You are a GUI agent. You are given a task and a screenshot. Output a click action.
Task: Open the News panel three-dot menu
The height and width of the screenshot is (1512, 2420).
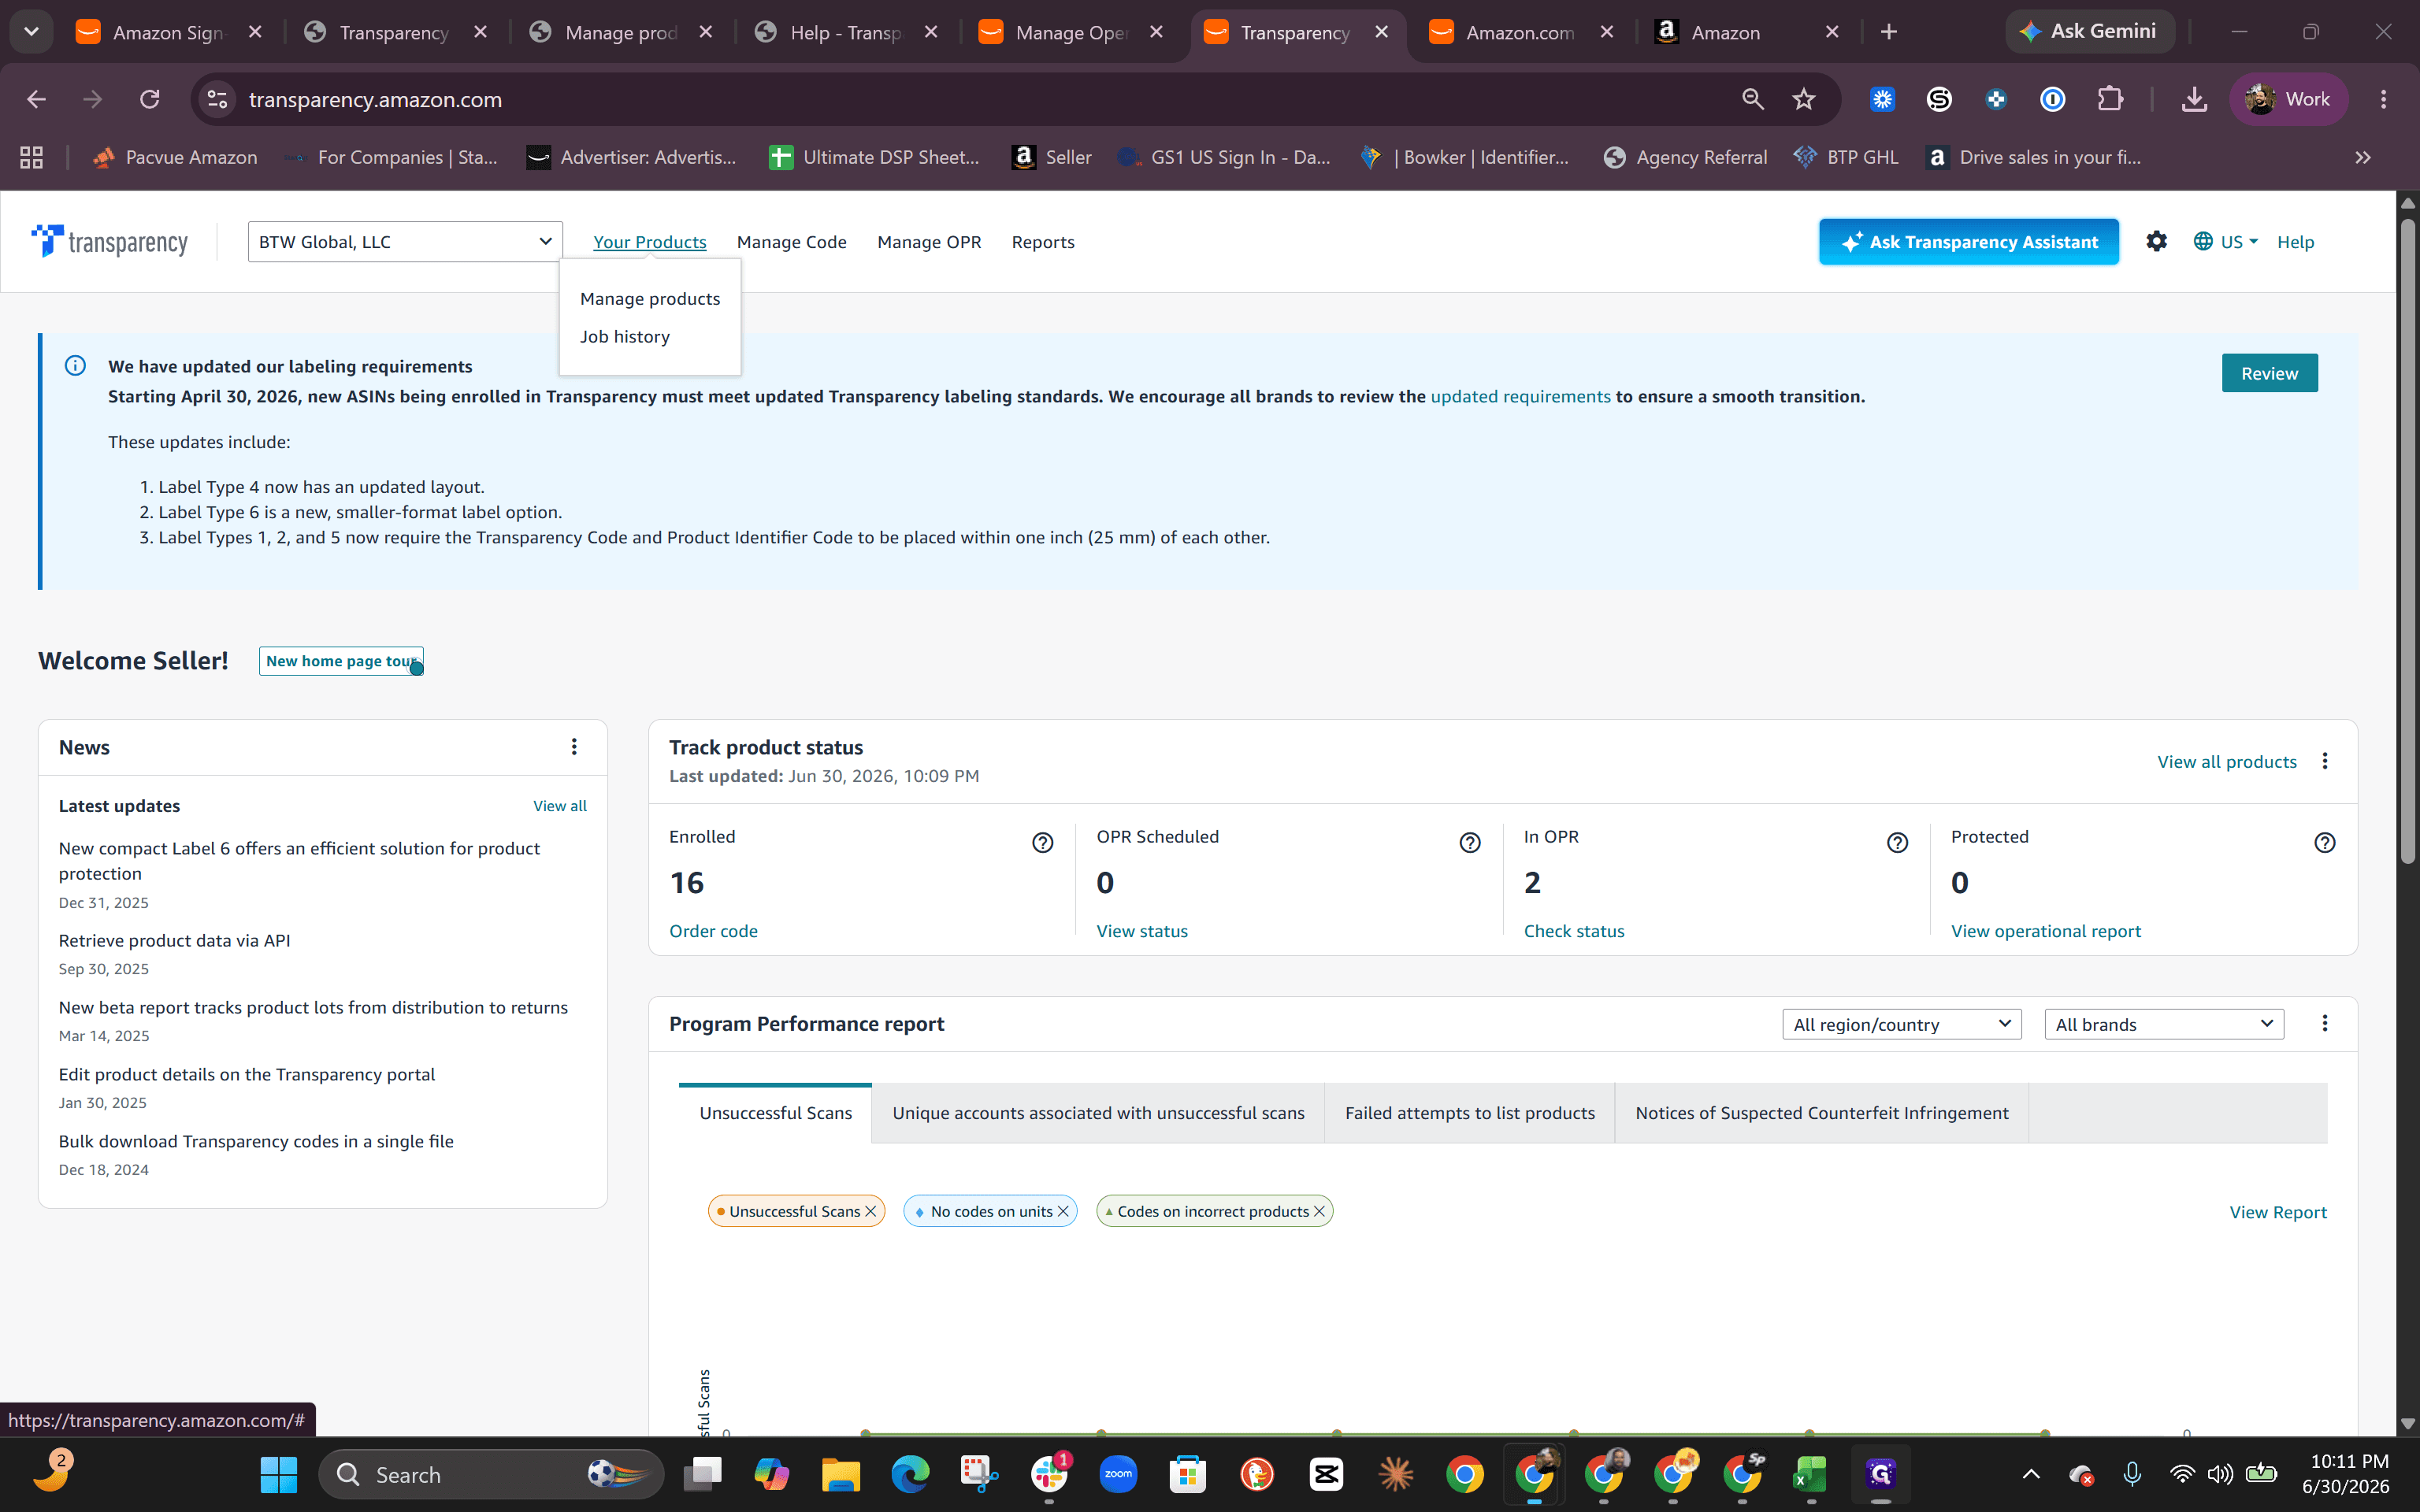574,747
